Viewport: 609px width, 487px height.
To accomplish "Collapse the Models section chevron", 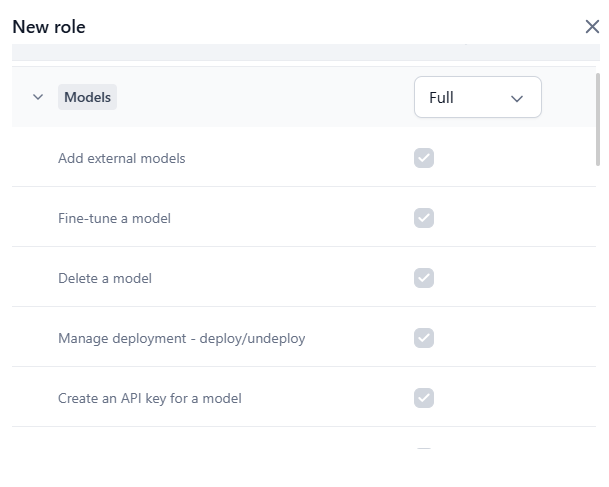I will pos(38,97).
